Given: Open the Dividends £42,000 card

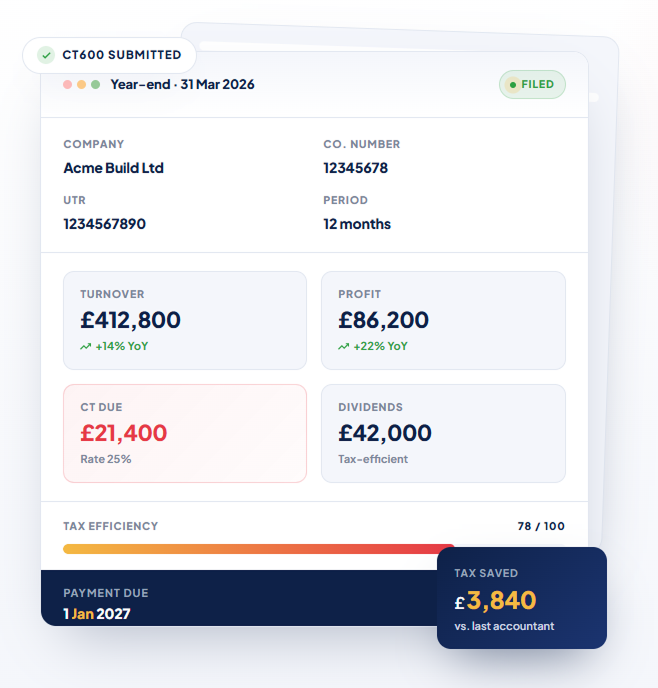Looking at the screenshot, I should pyautogui.click(x=443, y=434).
